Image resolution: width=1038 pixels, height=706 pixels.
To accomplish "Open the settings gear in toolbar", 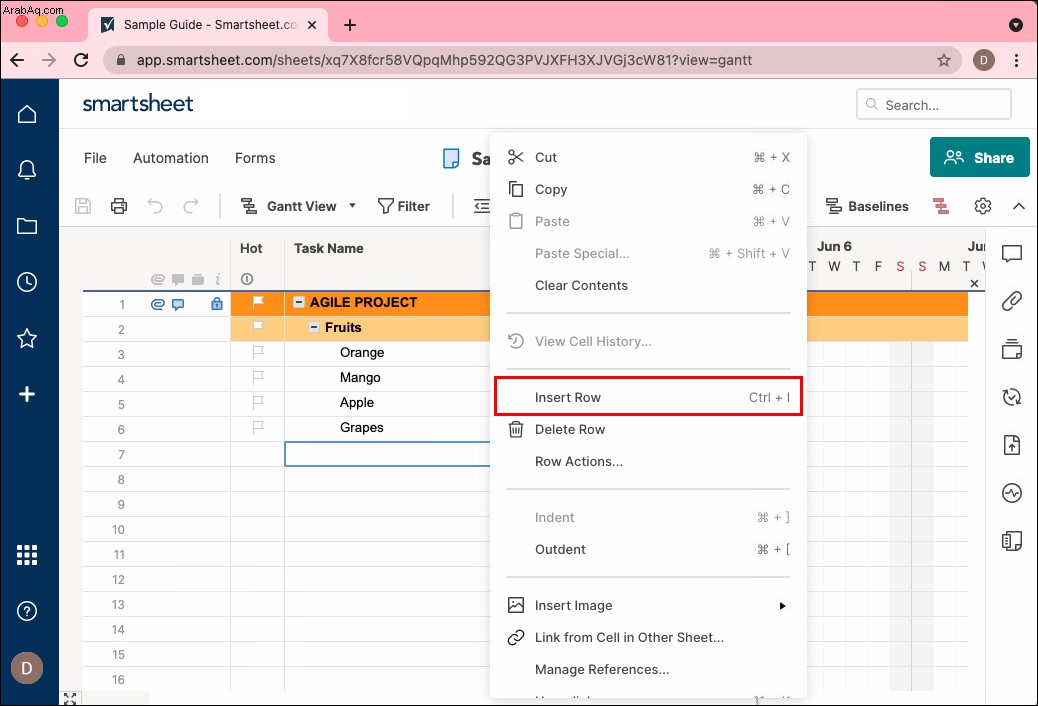I will 982,206.
